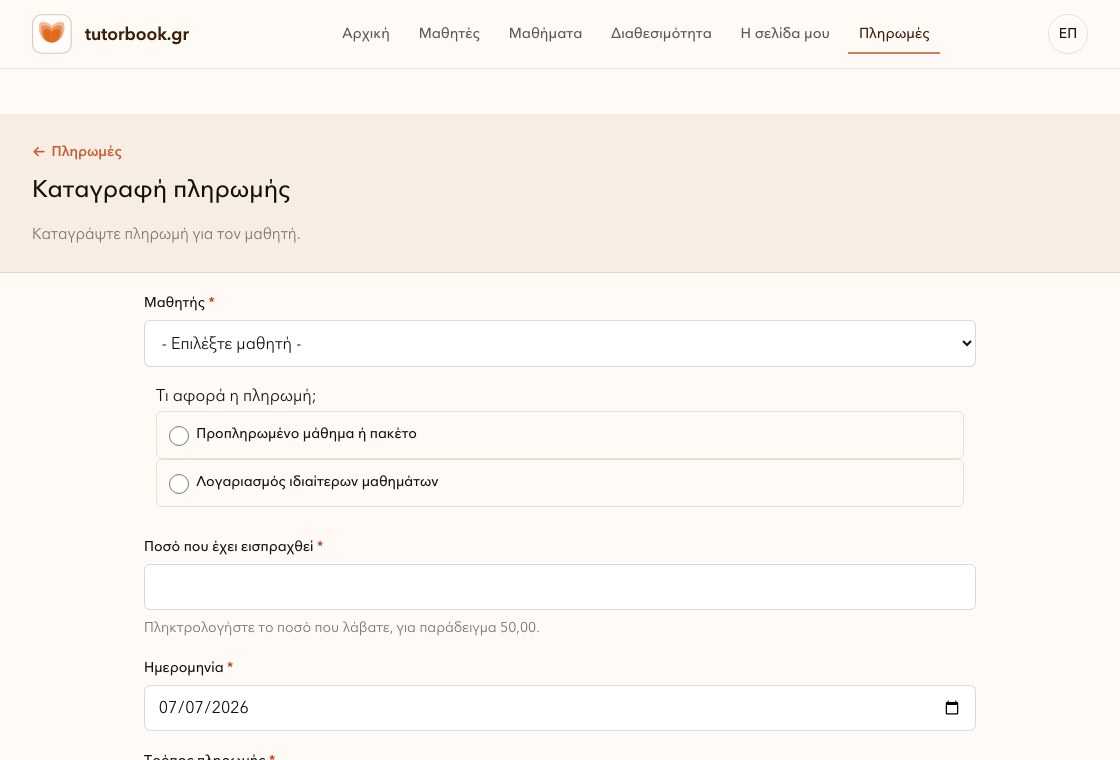The height and width of the screenshot is (760, 1120).
Task: Click the back arrow beside Πληρωμές
Action: (x=39, y=151)
